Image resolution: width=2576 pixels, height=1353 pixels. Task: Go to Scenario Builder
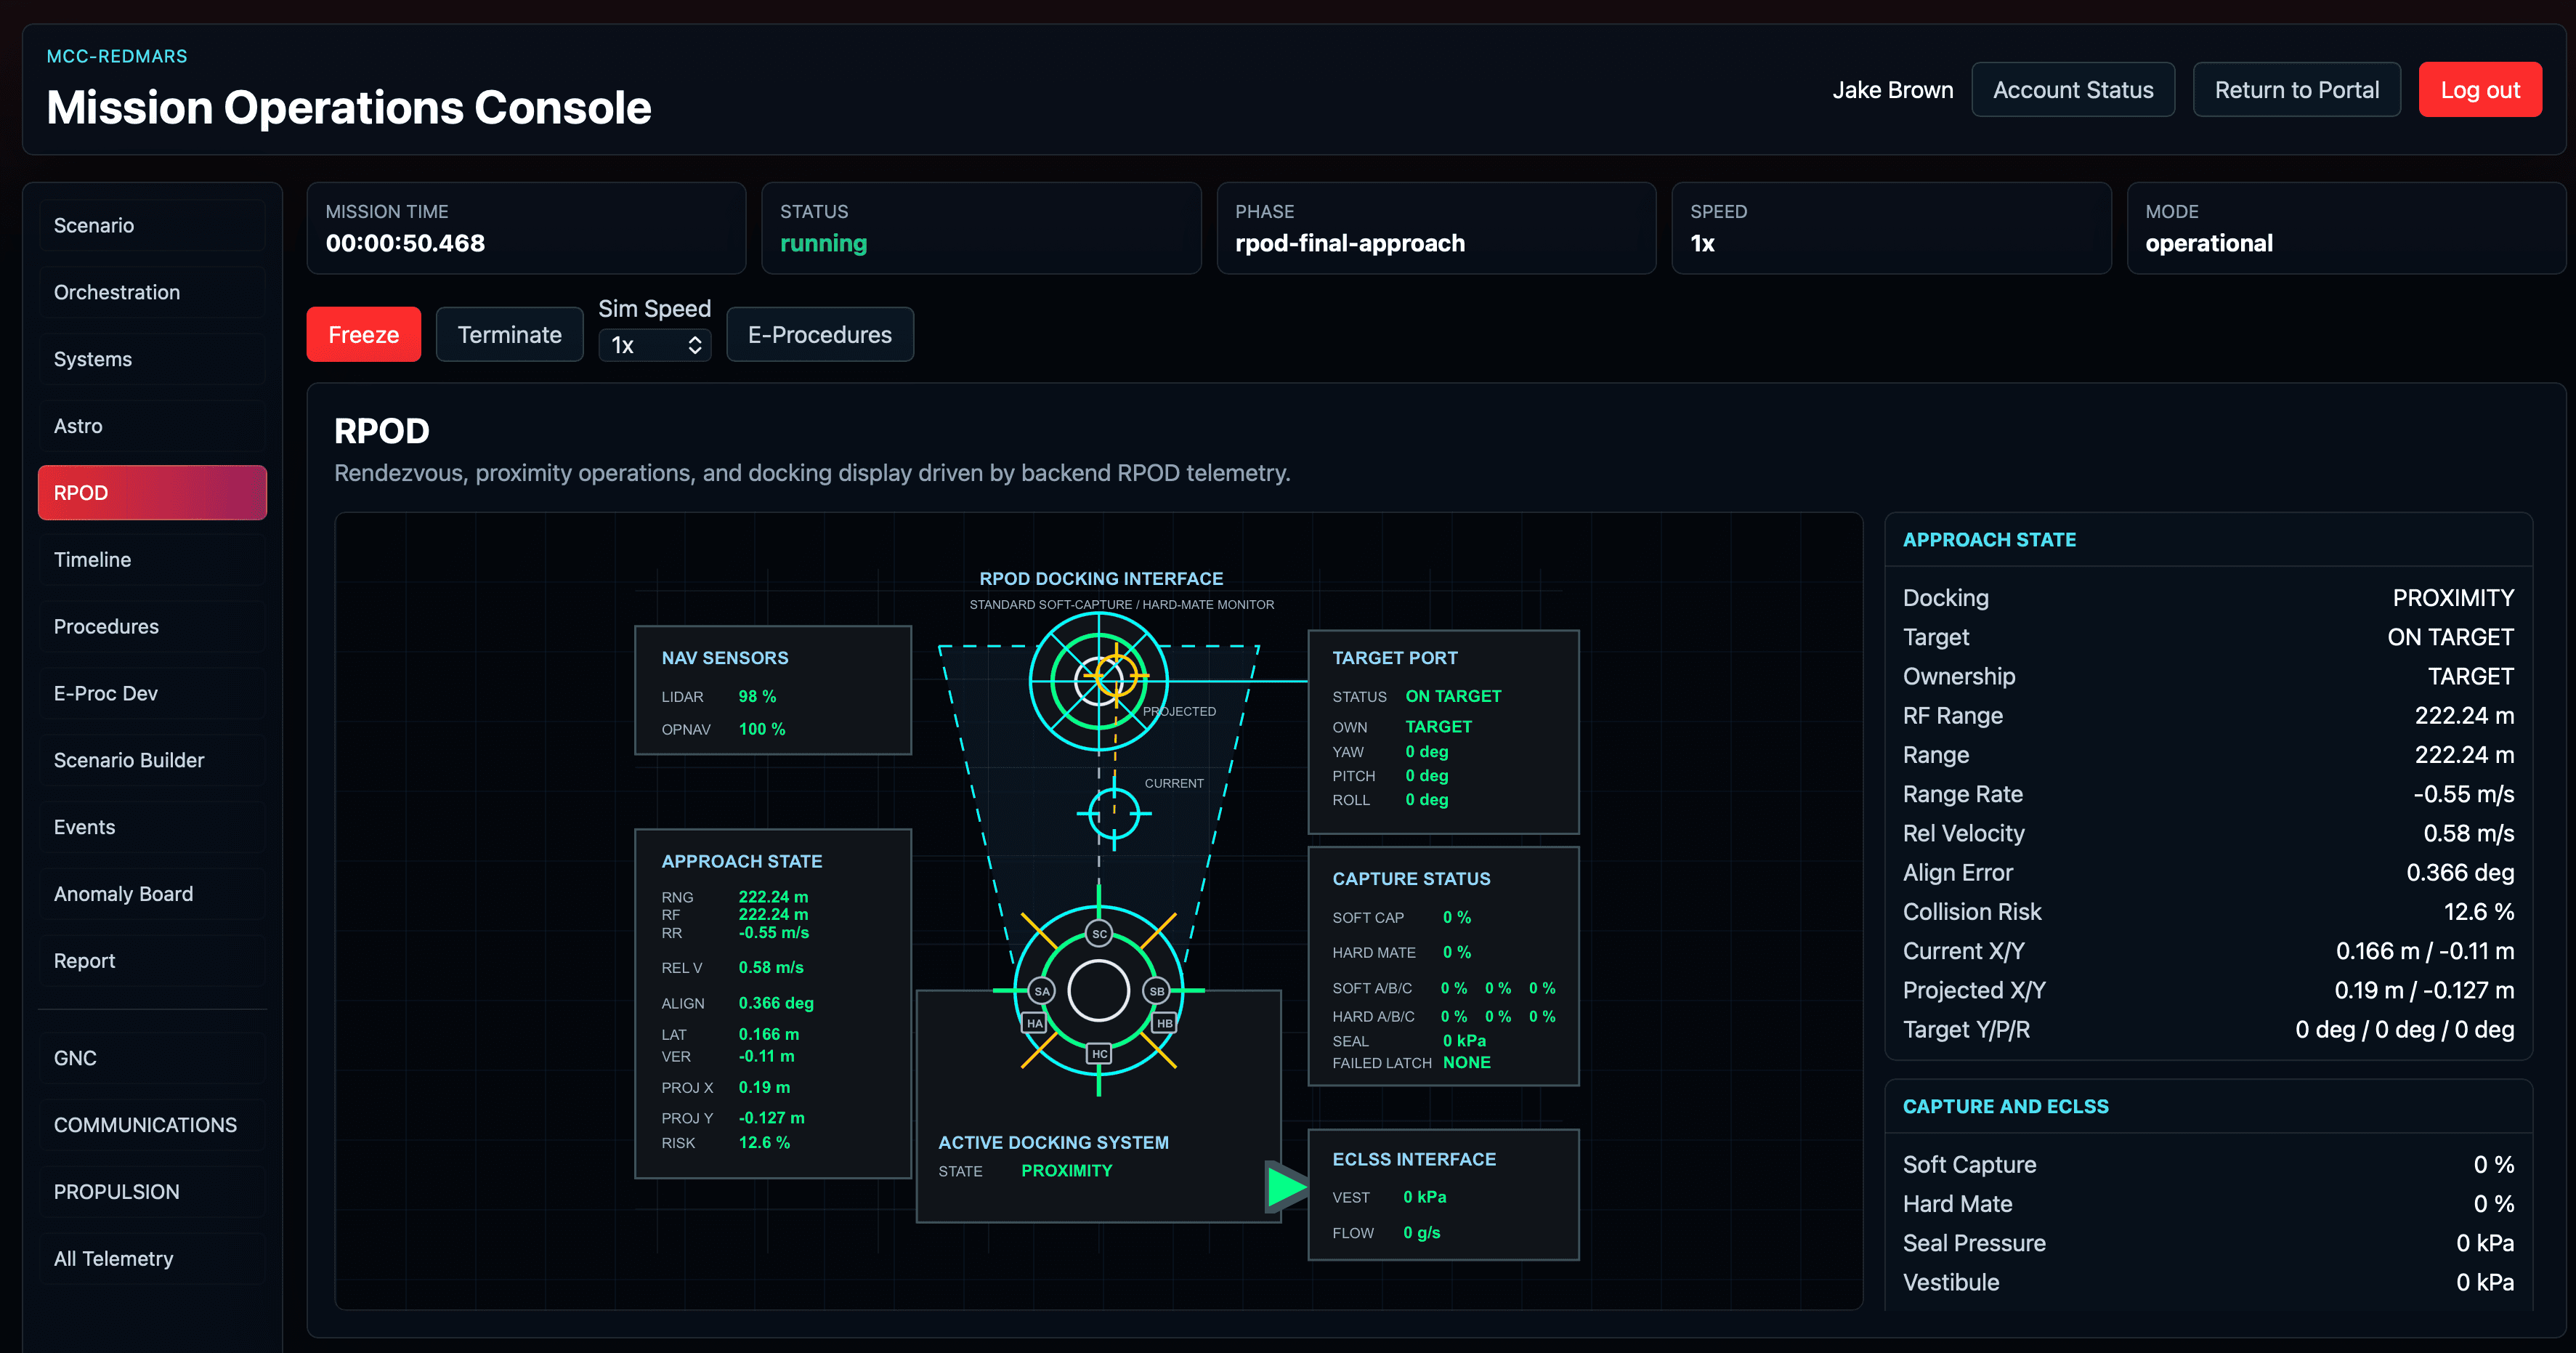[152, 760]
